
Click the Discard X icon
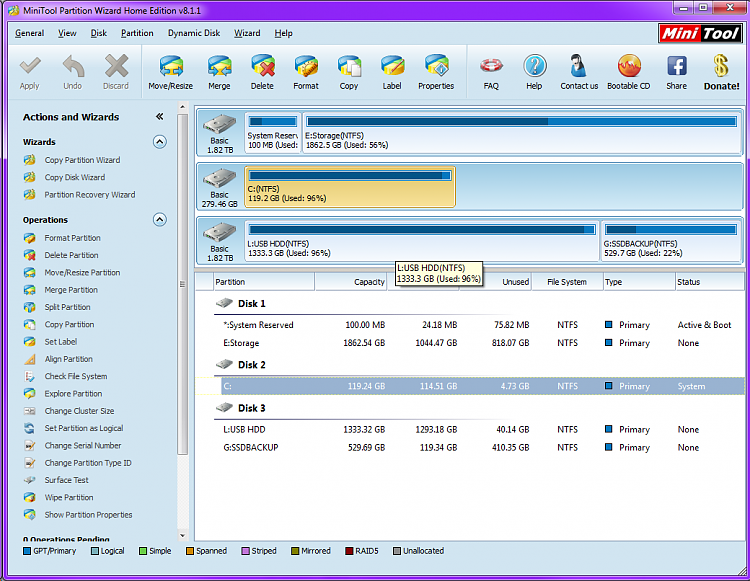(x=116, y=66)
